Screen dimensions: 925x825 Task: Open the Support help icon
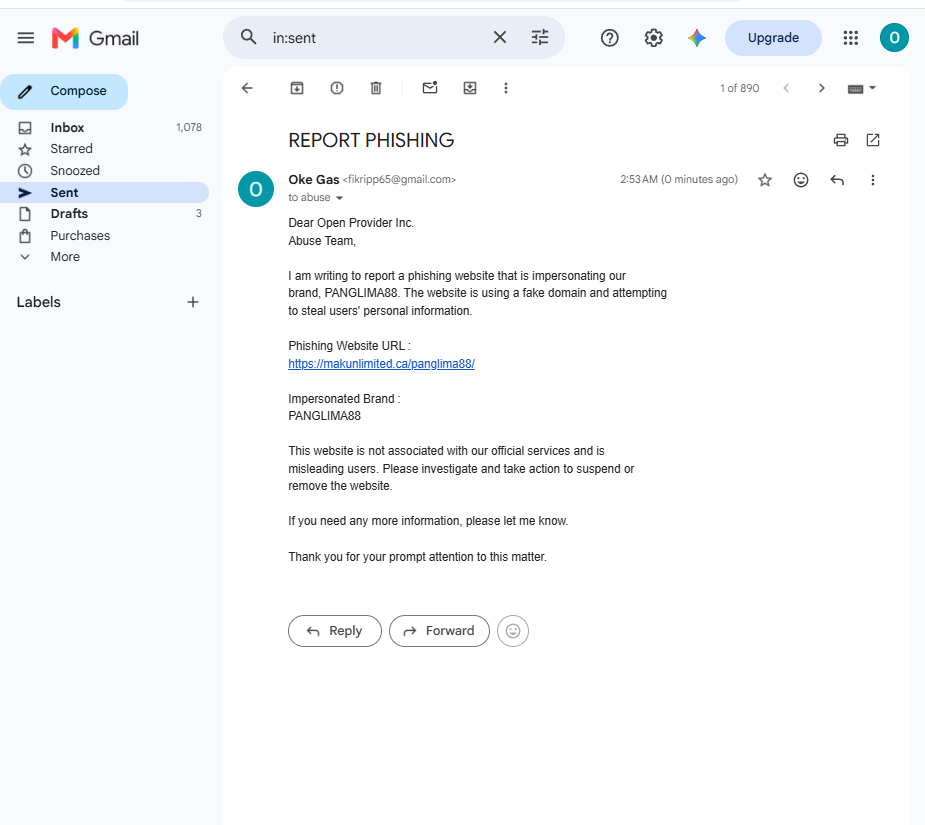(609, 38)
